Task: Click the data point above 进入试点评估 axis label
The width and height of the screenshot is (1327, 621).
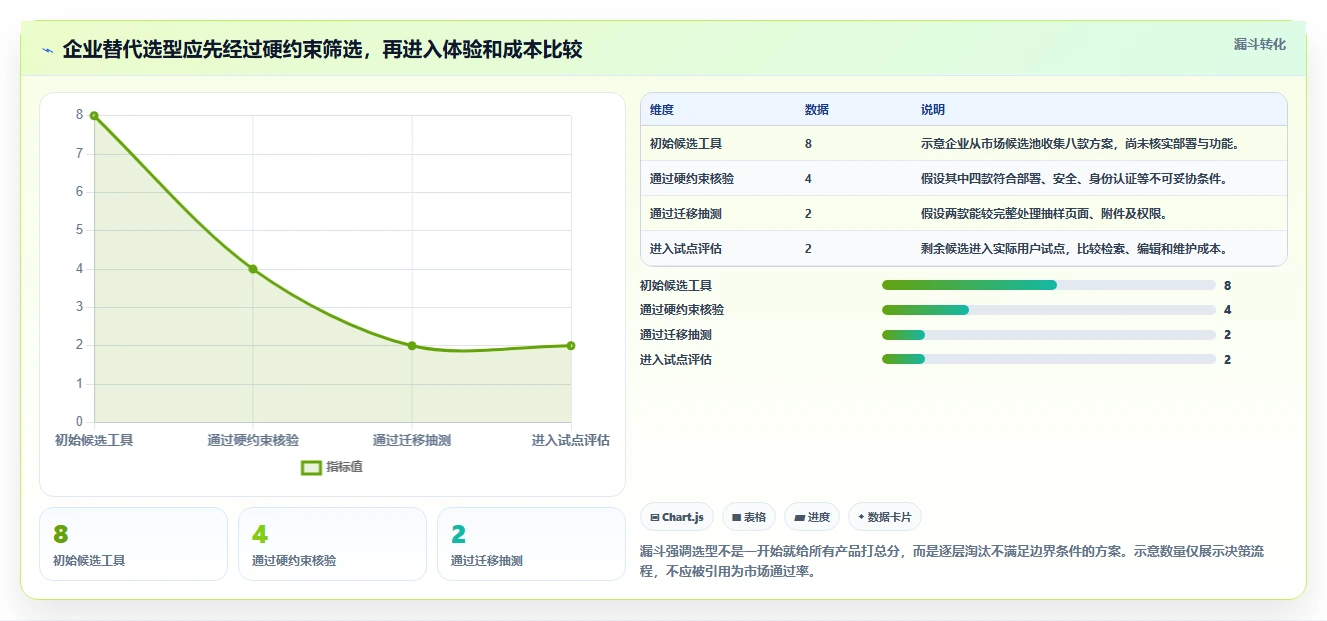Action: [x=571, y=346]
